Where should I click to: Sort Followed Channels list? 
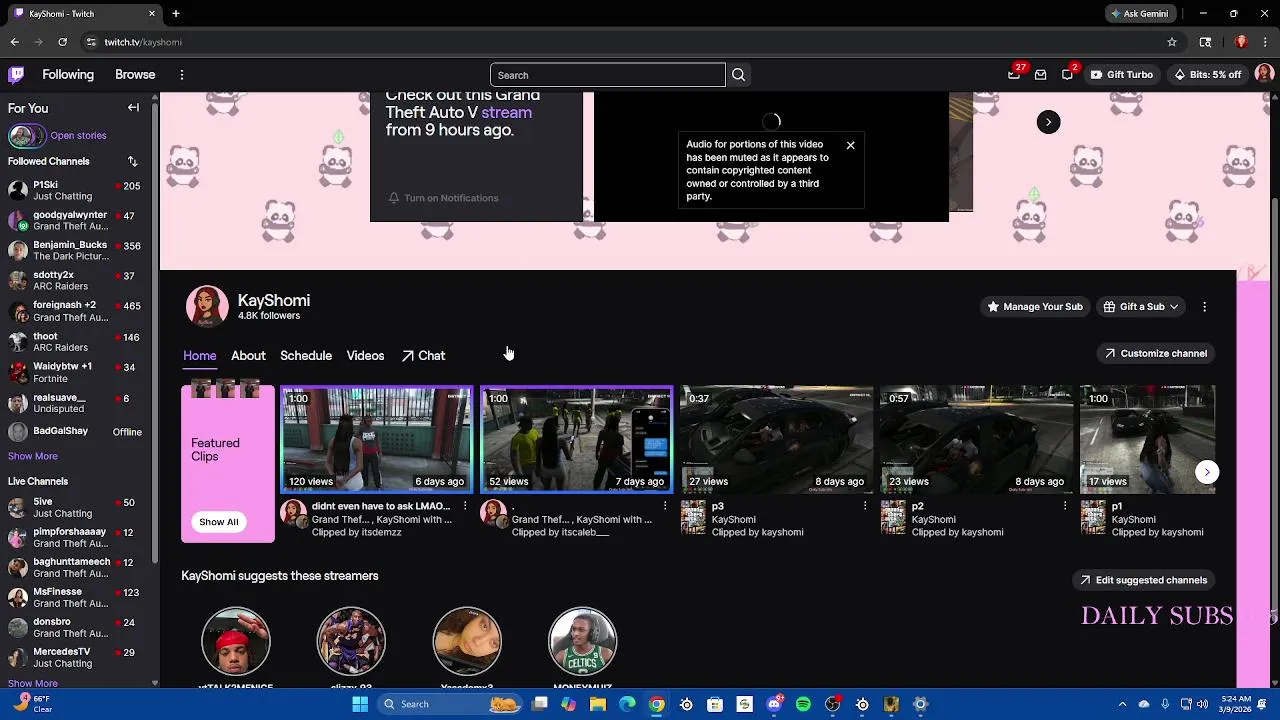point(132,161)
